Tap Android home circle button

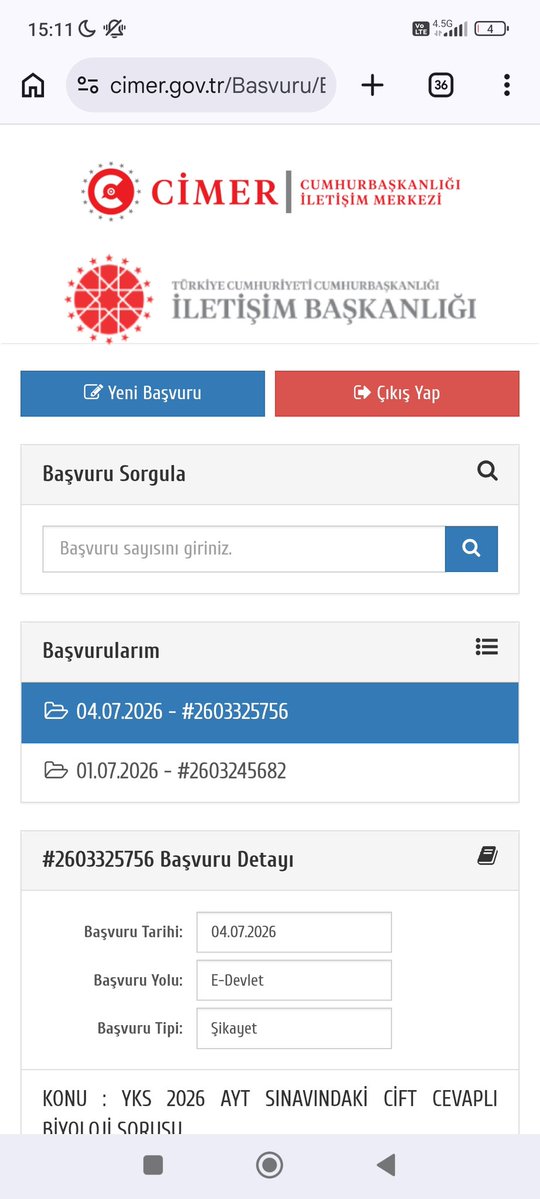(269, 1165)
